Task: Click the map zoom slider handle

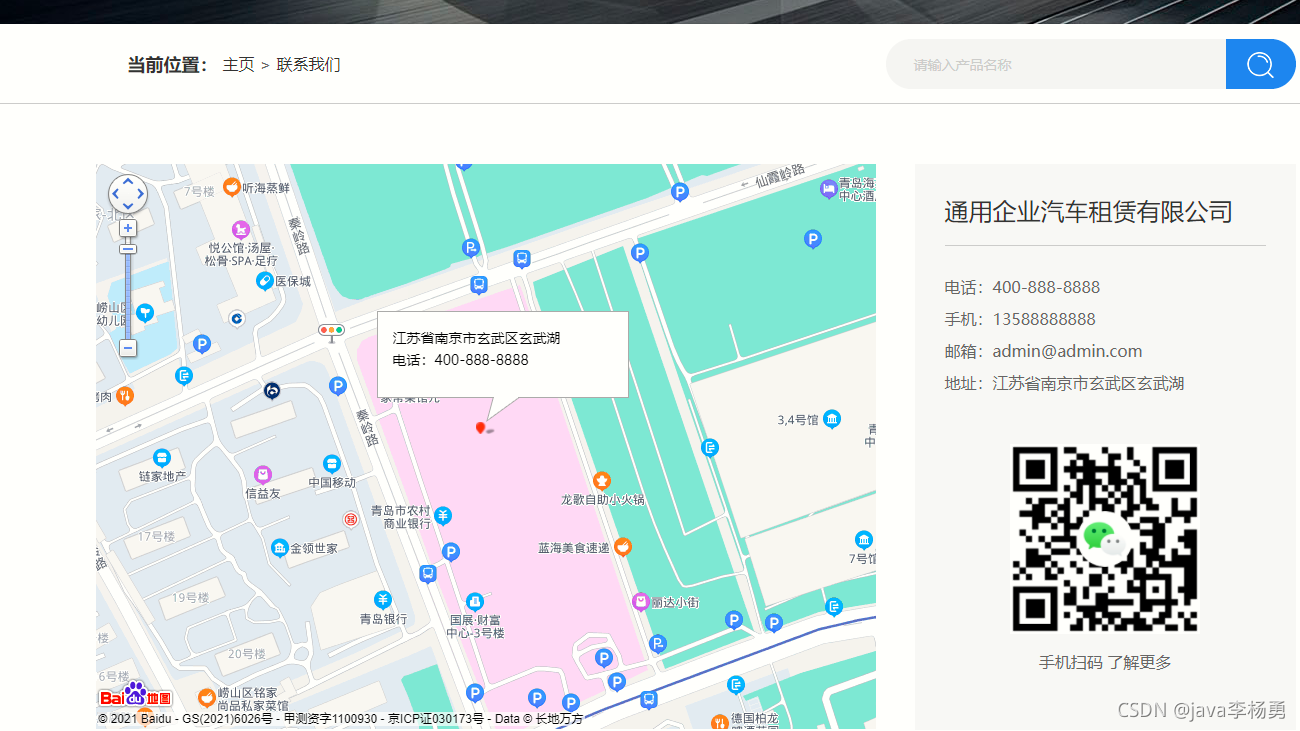Action: pyautogui.click(x=128, y=249)
